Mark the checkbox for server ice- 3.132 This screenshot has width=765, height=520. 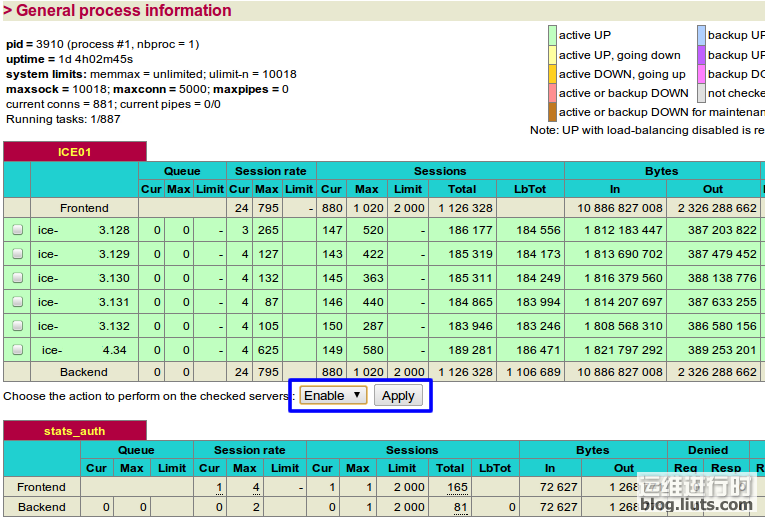click(17, 326)
